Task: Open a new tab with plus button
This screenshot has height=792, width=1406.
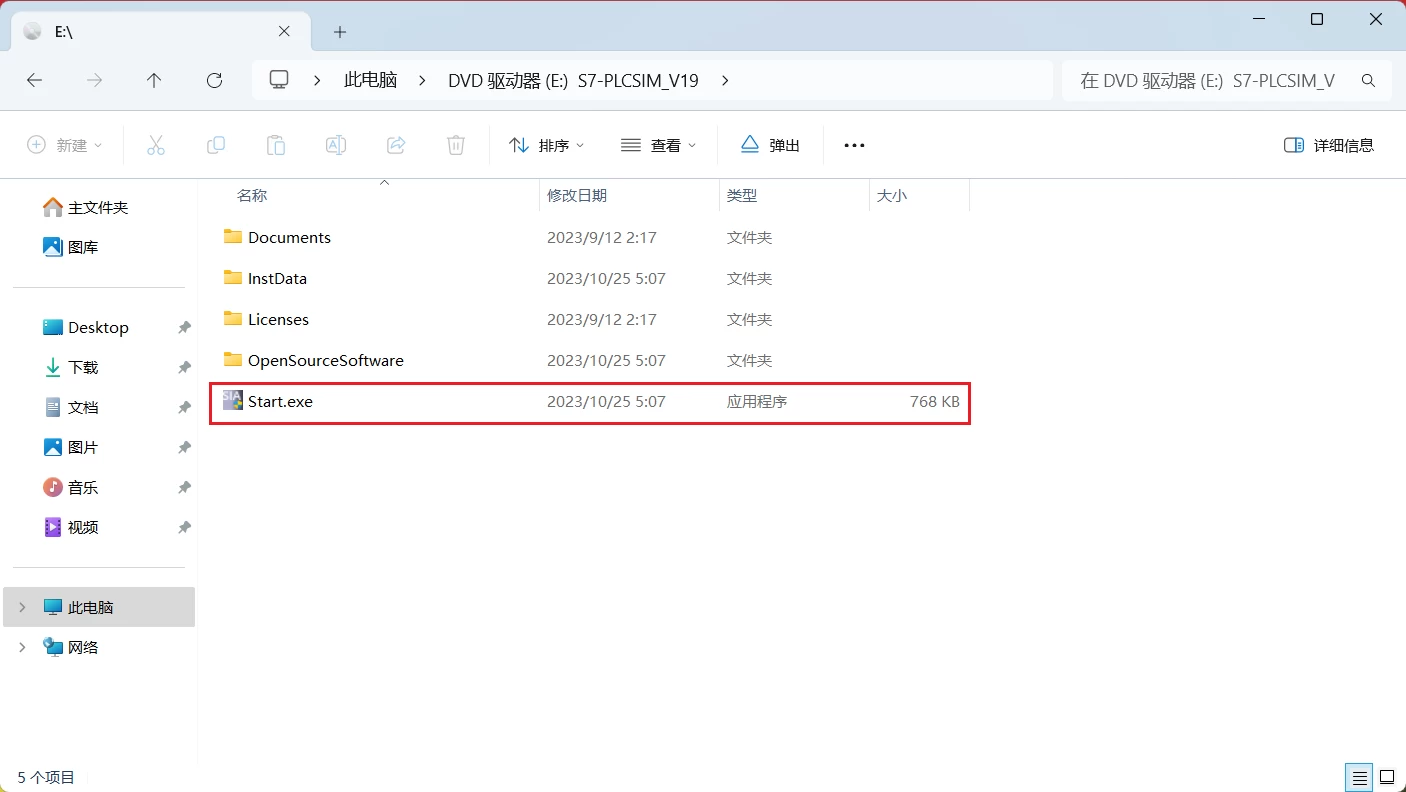Action: point(340,32)
